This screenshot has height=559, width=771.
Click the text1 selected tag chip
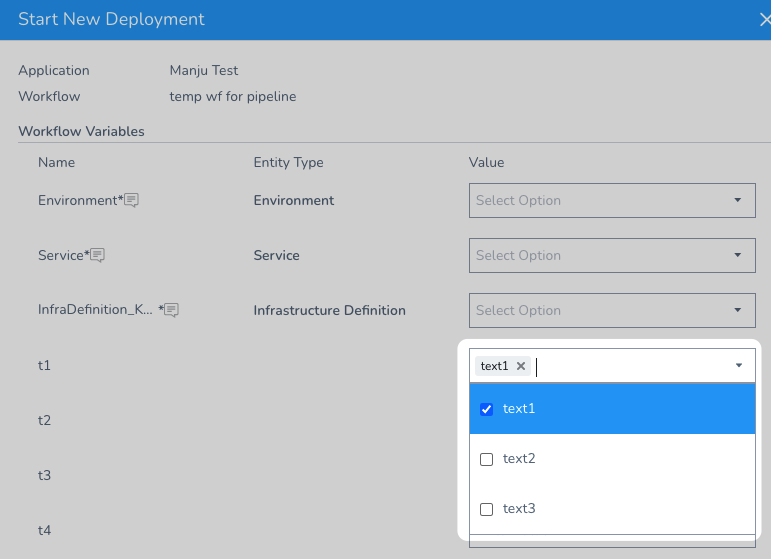(494, 366)
